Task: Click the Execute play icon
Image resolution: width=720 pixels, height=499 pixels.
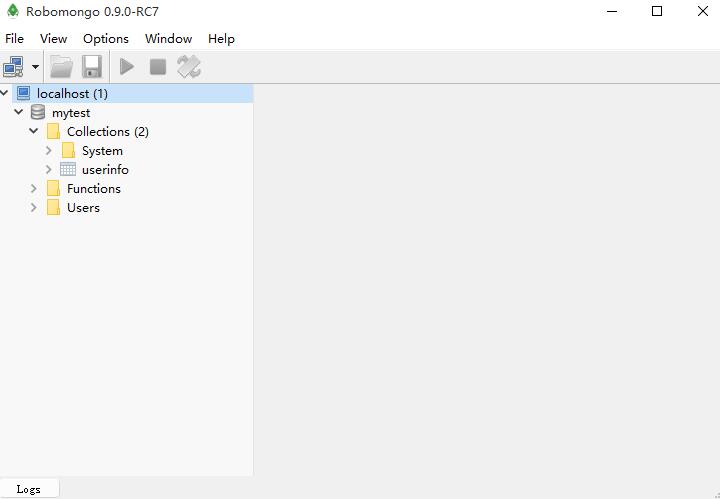Action: point(127,67)
